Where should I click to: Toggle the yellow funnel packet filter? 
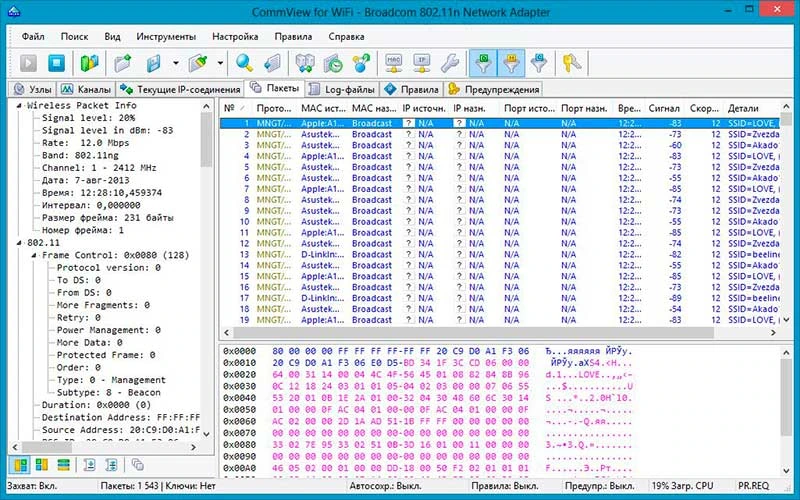tap(511, 63)
